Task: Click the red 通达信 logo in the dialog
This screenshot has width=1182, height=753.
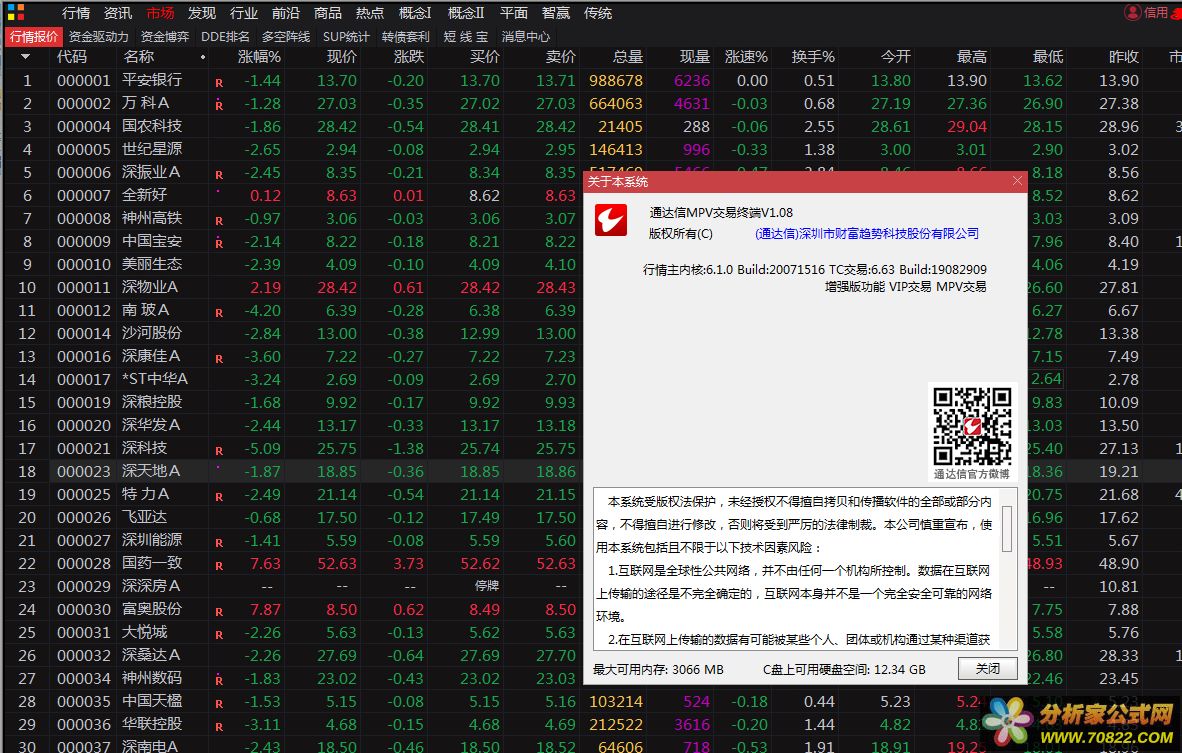Action: (611, 220)
